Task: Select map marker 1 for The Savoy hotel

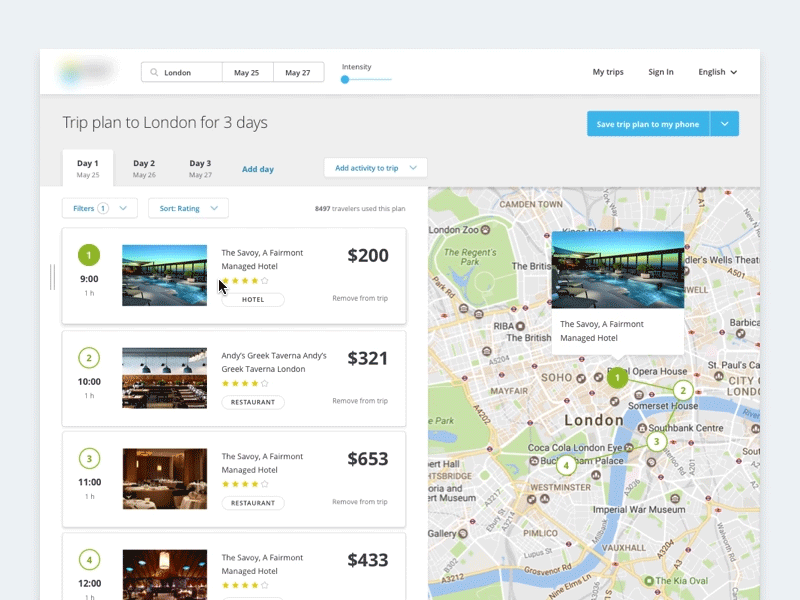Action: pos(617,378)
